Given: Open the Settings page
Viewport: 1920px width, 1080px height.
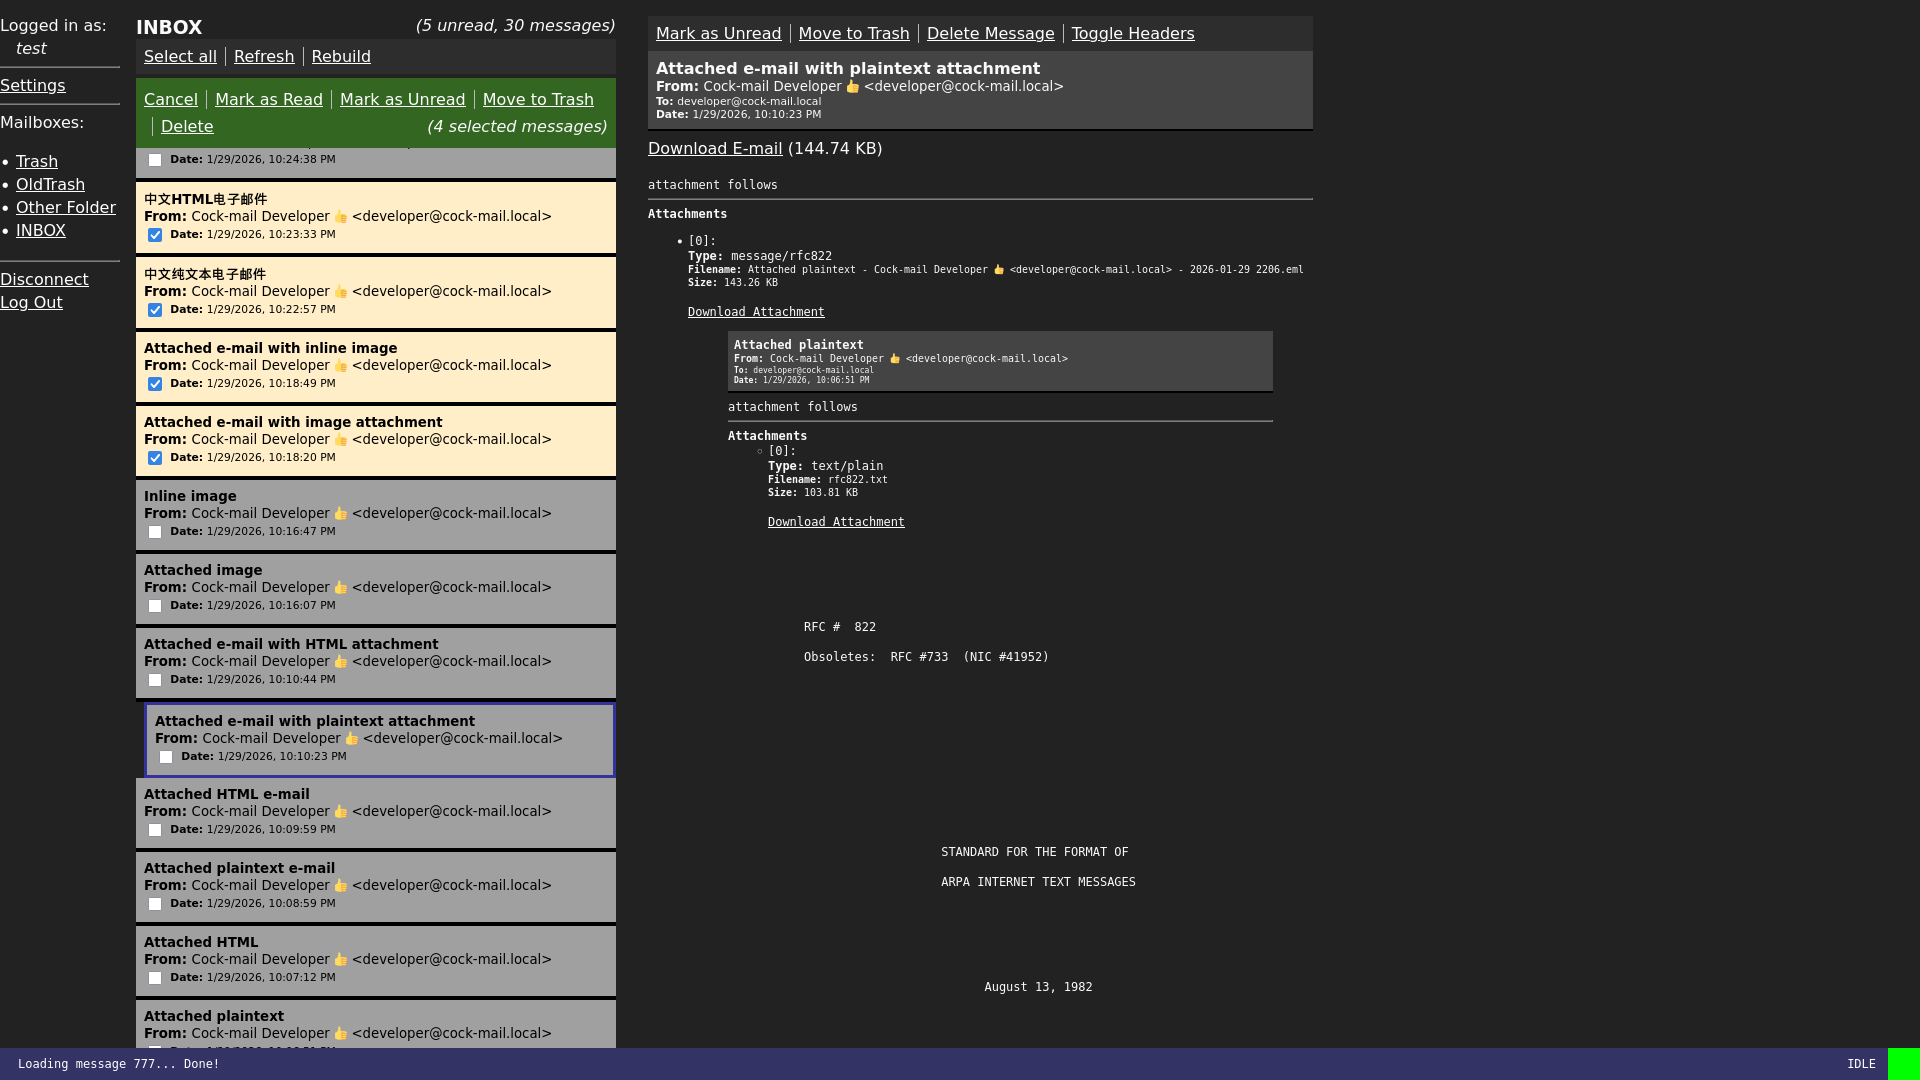Looking at the screenshot, I should point(32,85).
